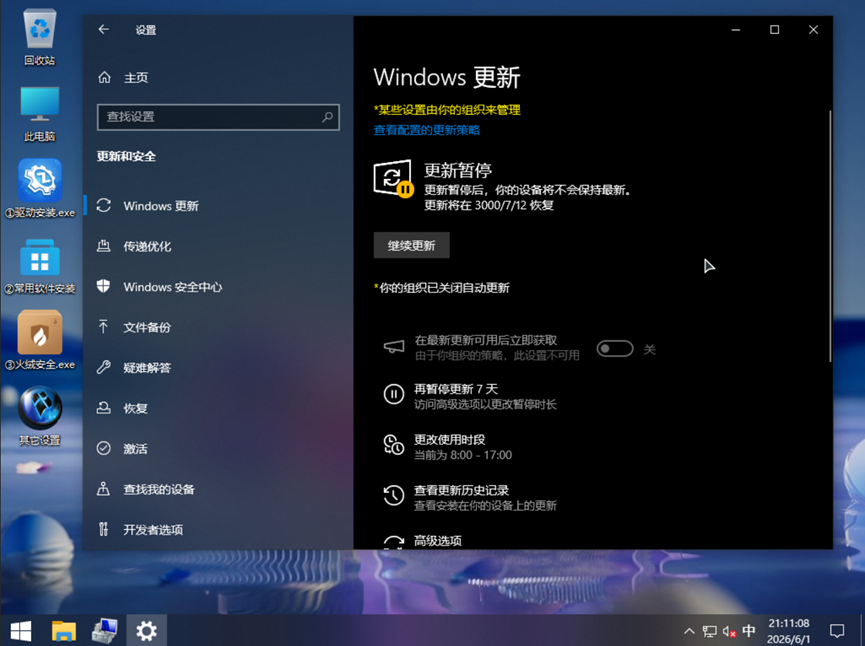This screenshot has width=865, height=646.
Task: Click the search magnifier icon in 查找设置
Action: [x=328, y=117]
